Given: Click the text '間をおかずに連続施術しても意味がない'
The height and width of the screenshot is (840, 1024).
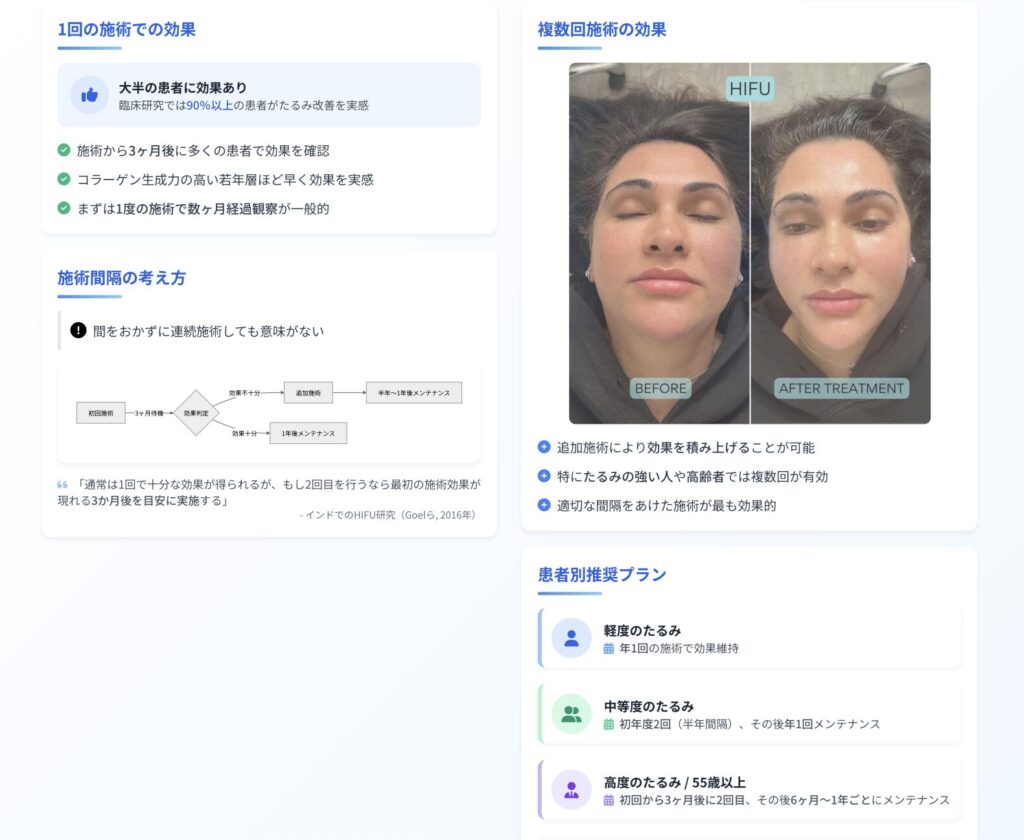Looking at the screenshot, I should [x=208, y=331].
